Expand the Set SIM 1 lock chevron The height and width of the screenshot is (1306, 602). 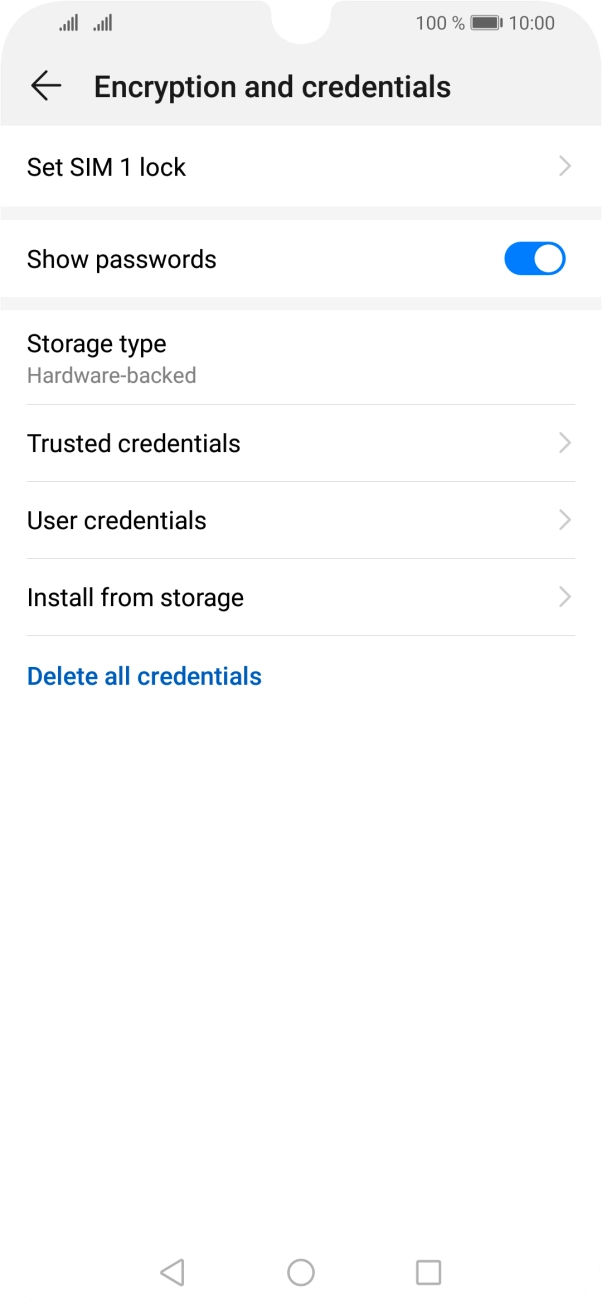pyautogui.click(x=564, y=167)
